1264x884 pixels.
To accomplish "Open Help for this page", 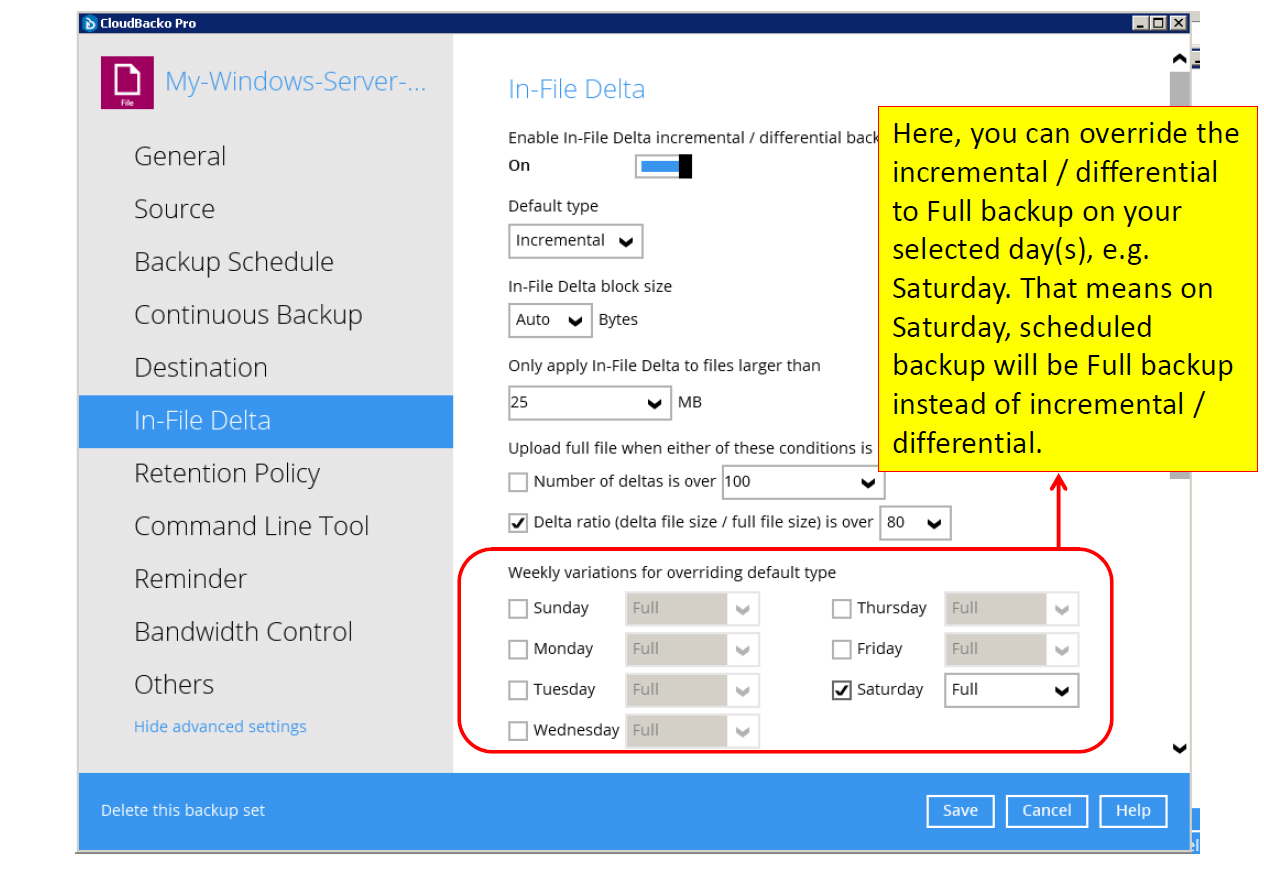I will point(1133,811).
